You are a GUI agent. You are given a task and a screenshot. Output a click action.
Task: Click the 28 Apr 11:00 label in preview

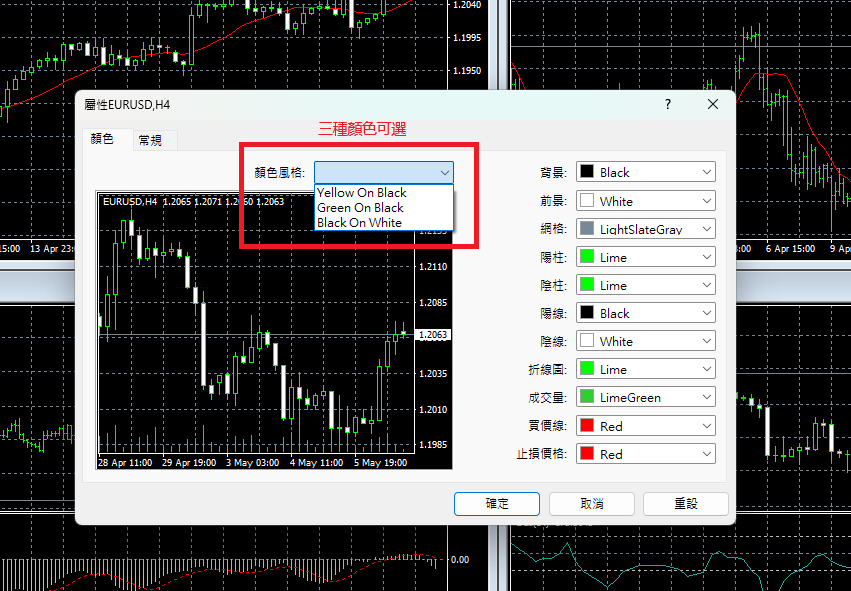tap(125, 463)
